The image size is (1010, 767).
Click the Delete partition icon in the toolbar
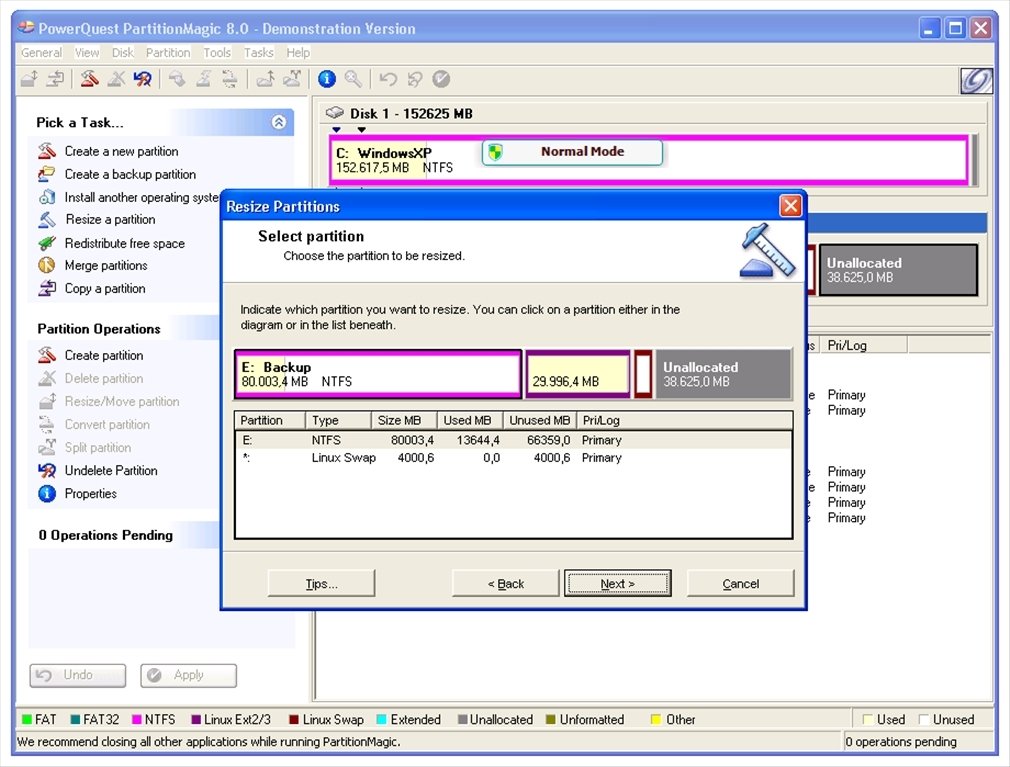click(116, 79)
